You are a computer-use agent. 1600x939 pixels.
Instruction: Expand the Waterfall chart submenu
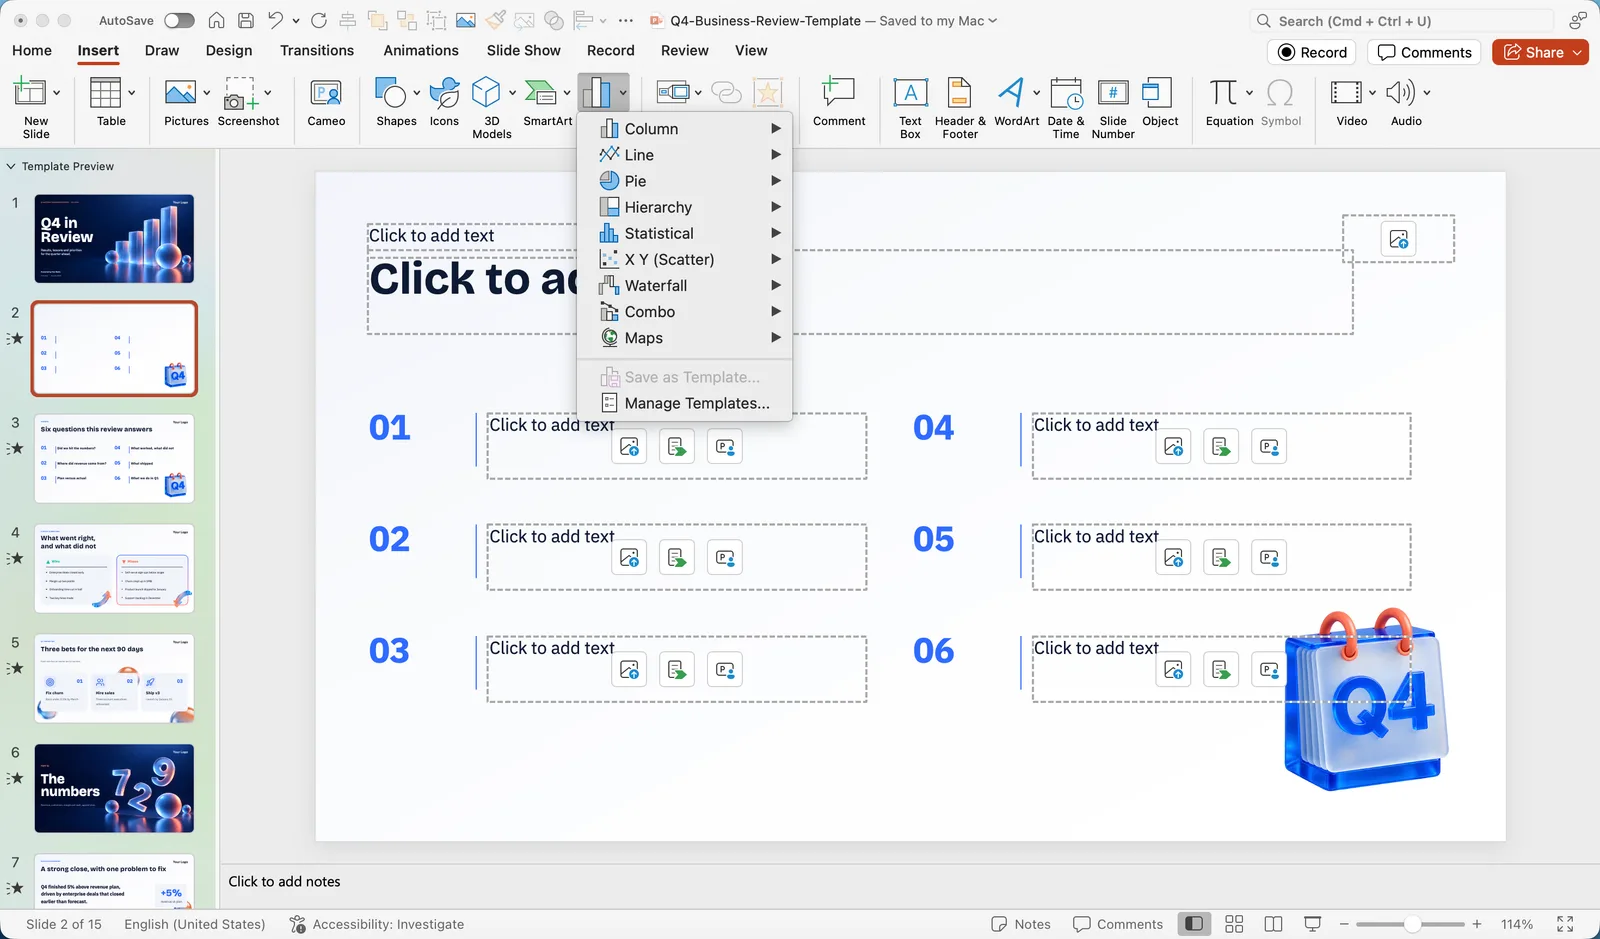(685, 285)
